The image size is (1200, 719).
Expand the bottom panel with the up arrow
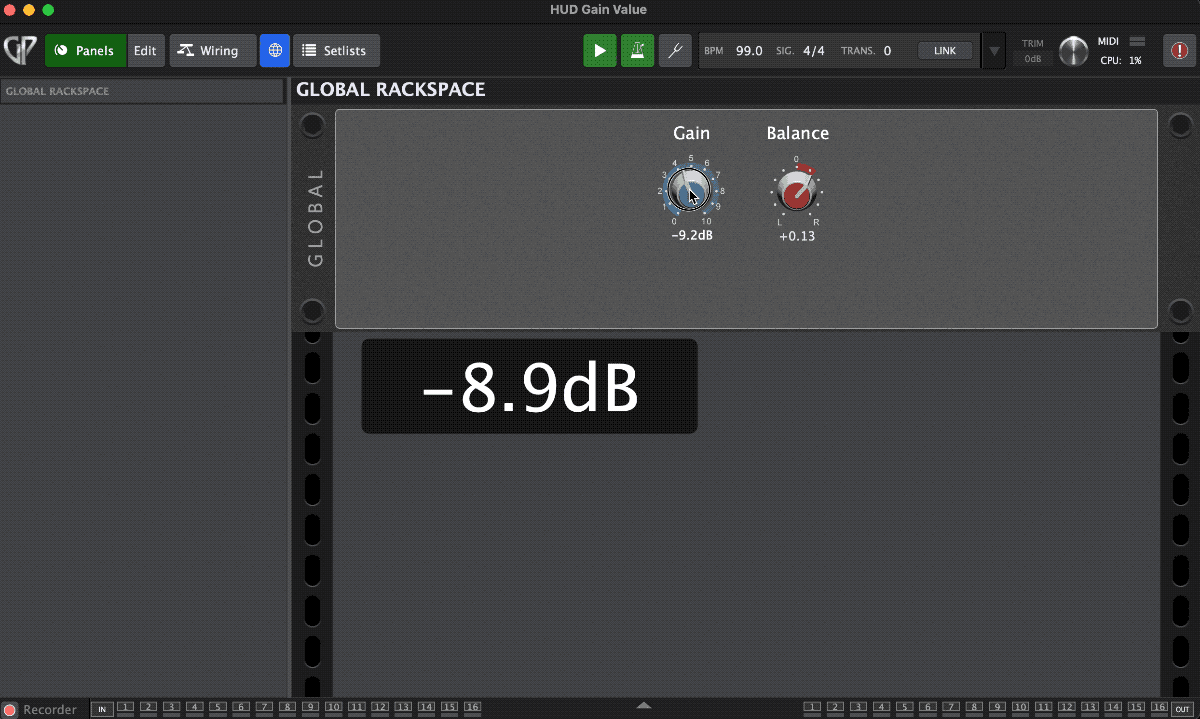(644, 704)
